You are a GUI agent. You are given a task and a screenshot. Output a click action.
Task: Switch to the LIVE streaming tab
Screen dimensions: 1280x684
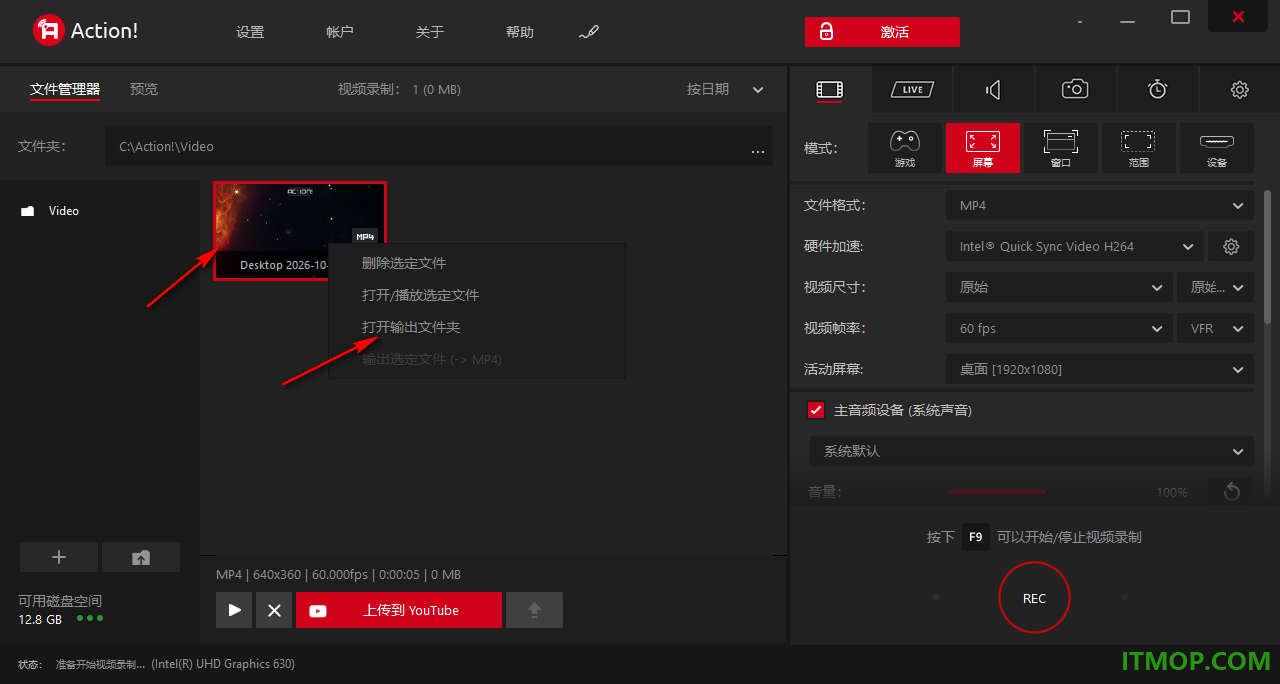coord(912,90)
